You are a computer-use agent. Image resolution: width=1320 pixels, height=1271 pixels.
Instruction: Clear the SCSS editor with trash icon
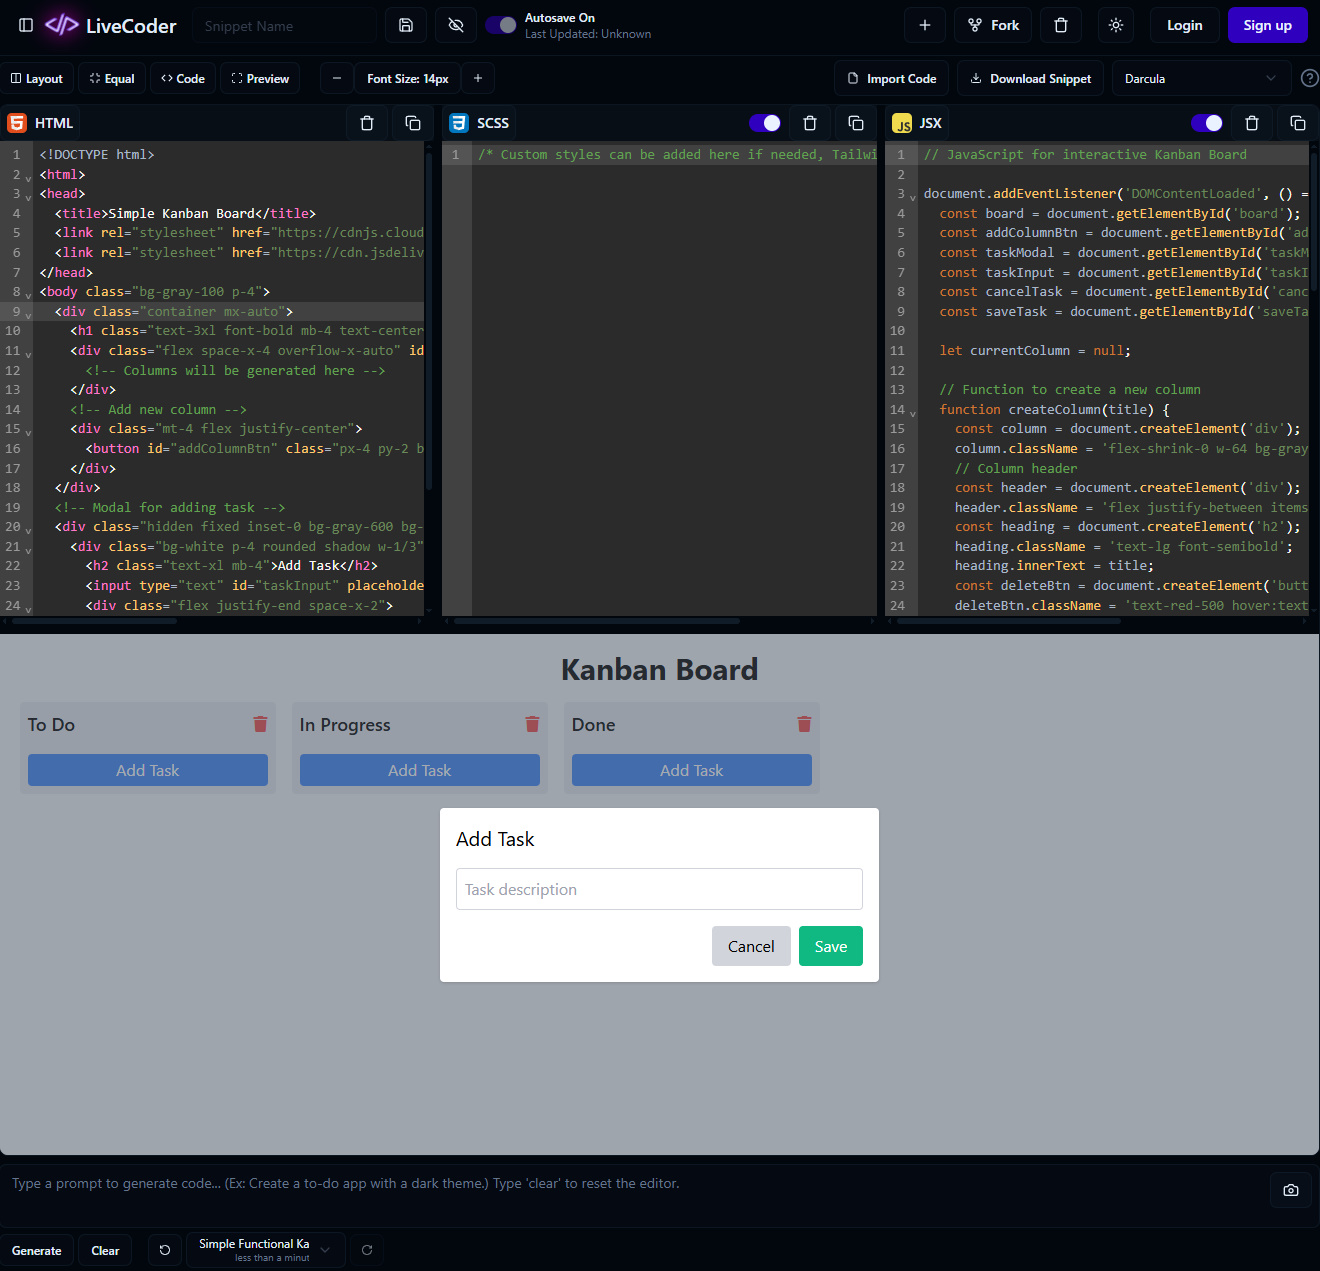coord(810,123)
